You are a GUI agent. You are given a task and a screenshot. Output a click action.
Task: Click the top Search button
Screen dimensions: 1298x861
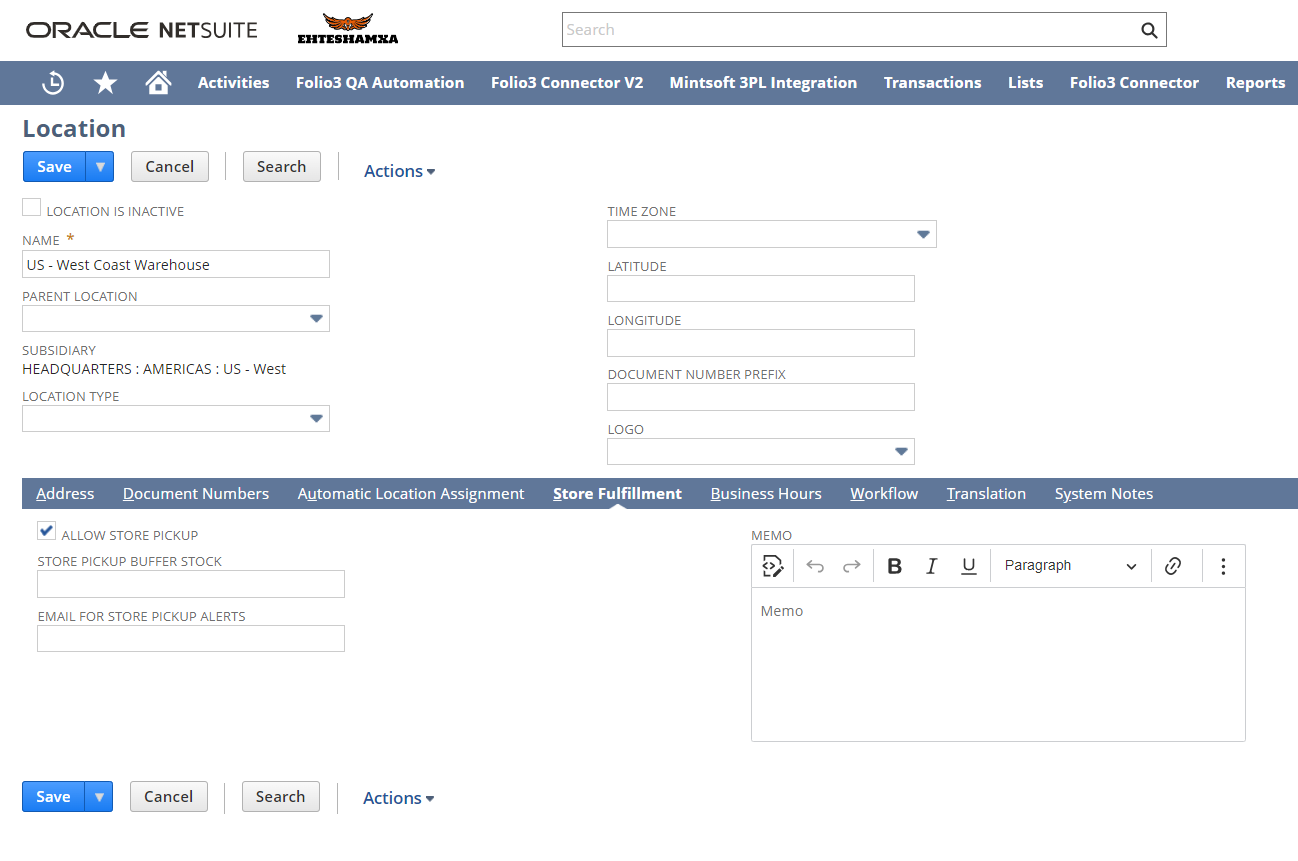coord(282,167)
